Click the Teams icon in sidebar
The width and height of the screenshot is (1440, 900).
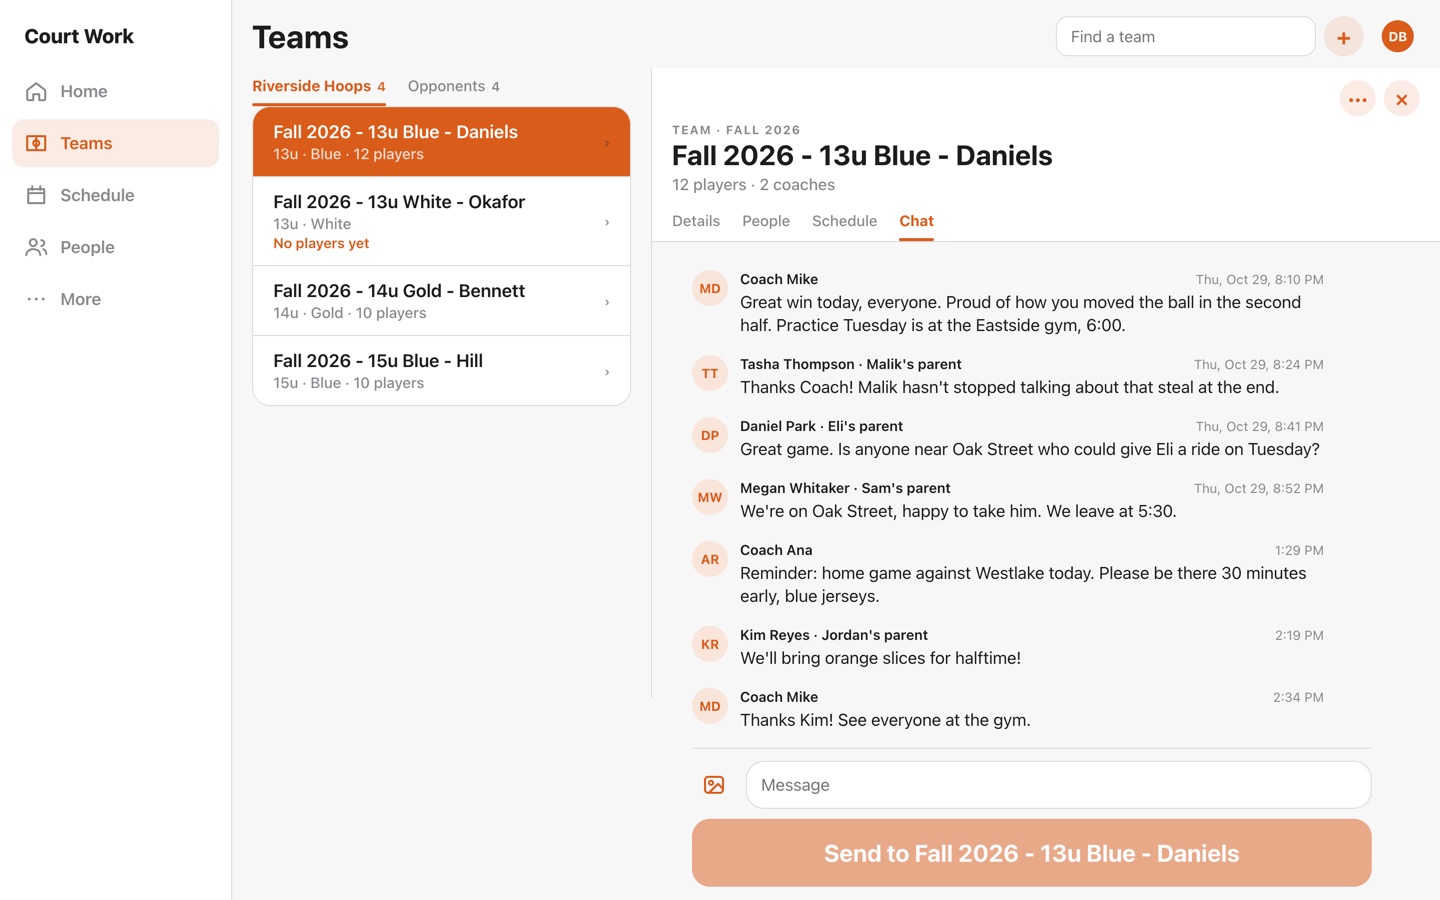pos(36,144)
